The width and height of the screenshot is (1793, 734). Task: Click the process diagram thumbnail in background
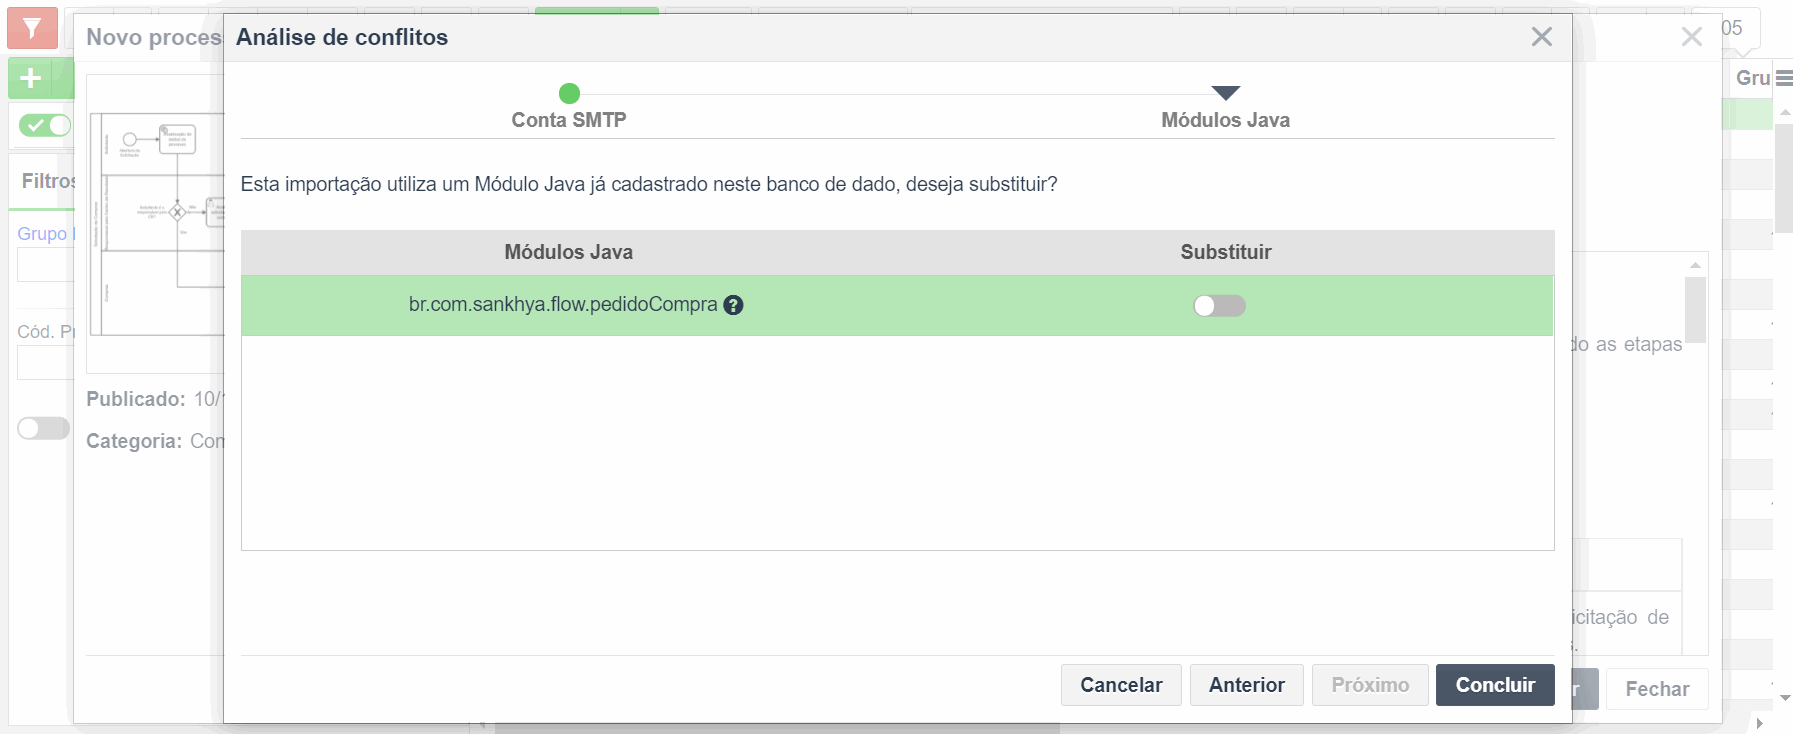click(157, 224)
